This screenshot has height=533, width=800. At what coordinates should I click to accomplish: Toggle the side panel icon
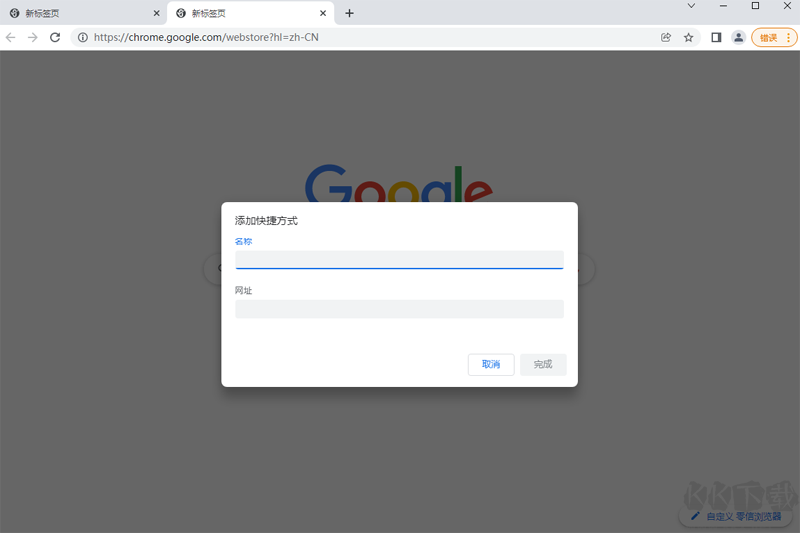point(716,37)
